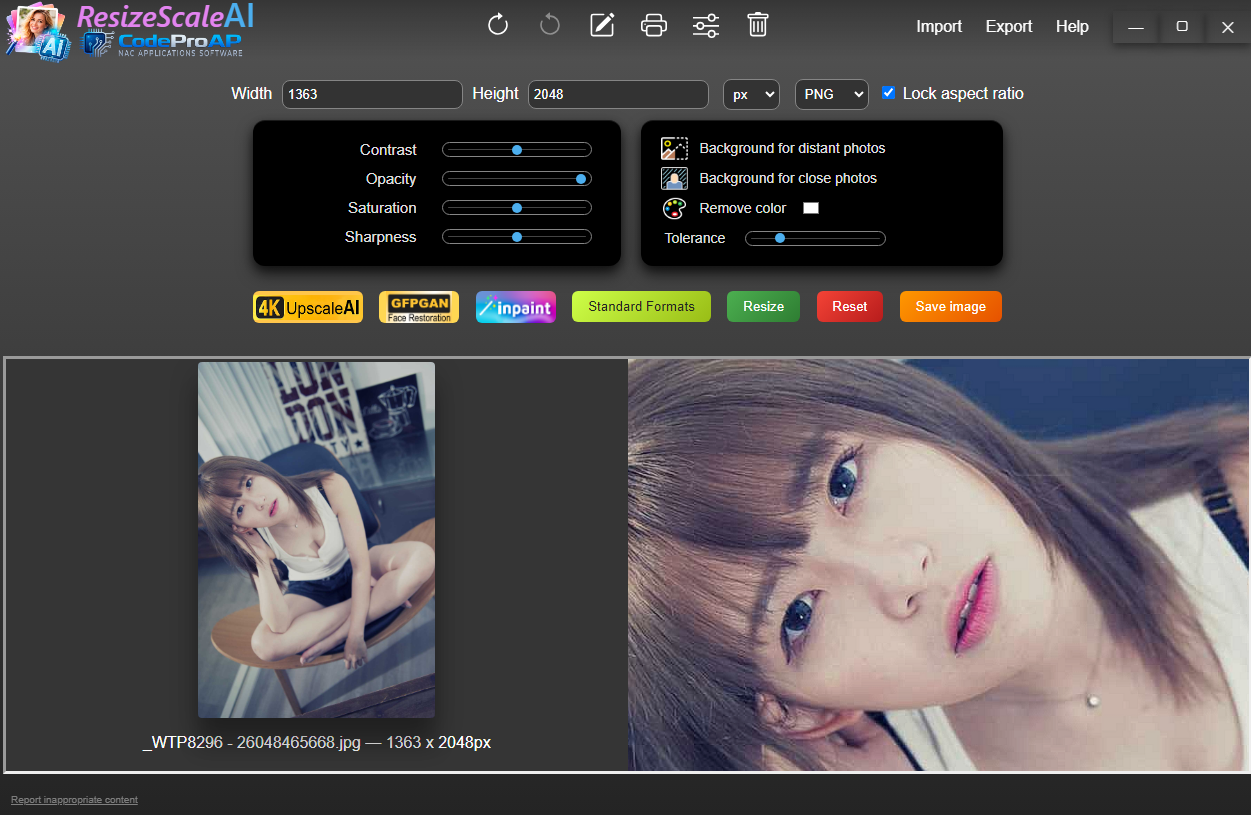Select Background for close photos icon

click(674, 179)
